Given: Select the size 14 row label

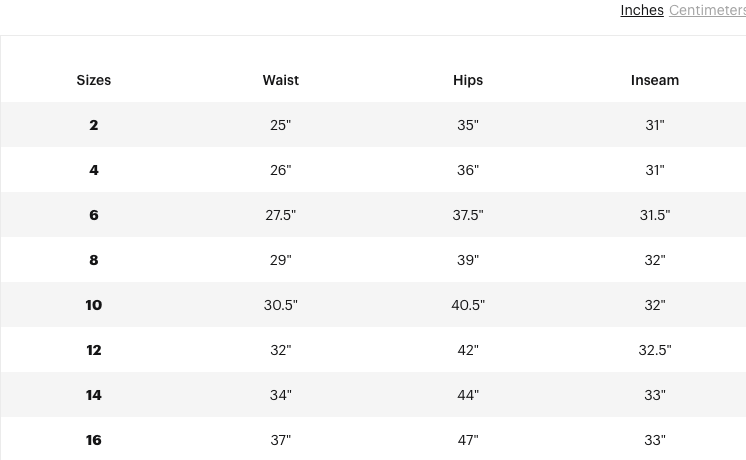Looking at the screenshot, I should coord(94,395).
